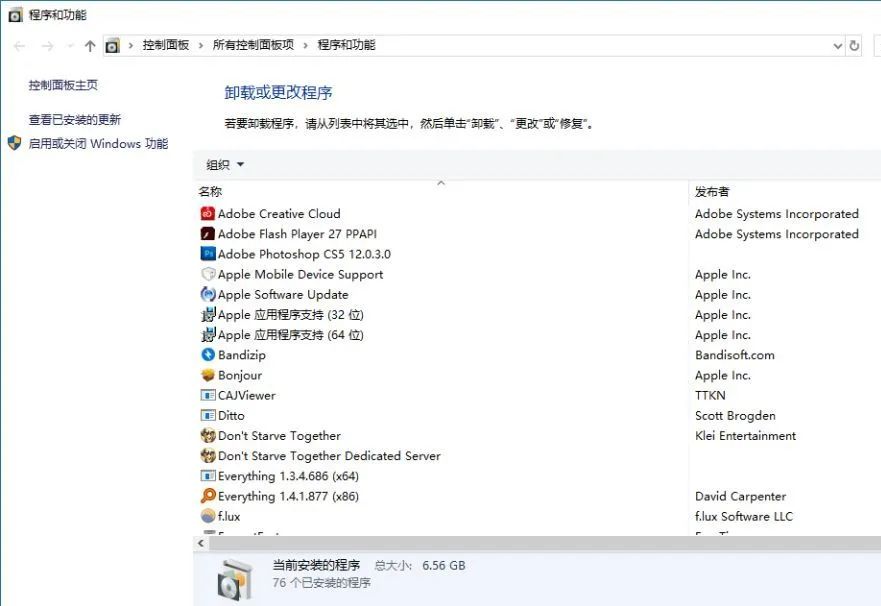Screen dimensions: 881x606
Task: Select the Everything 1.4.1.877 search icon
Action: tap(208, 496)
